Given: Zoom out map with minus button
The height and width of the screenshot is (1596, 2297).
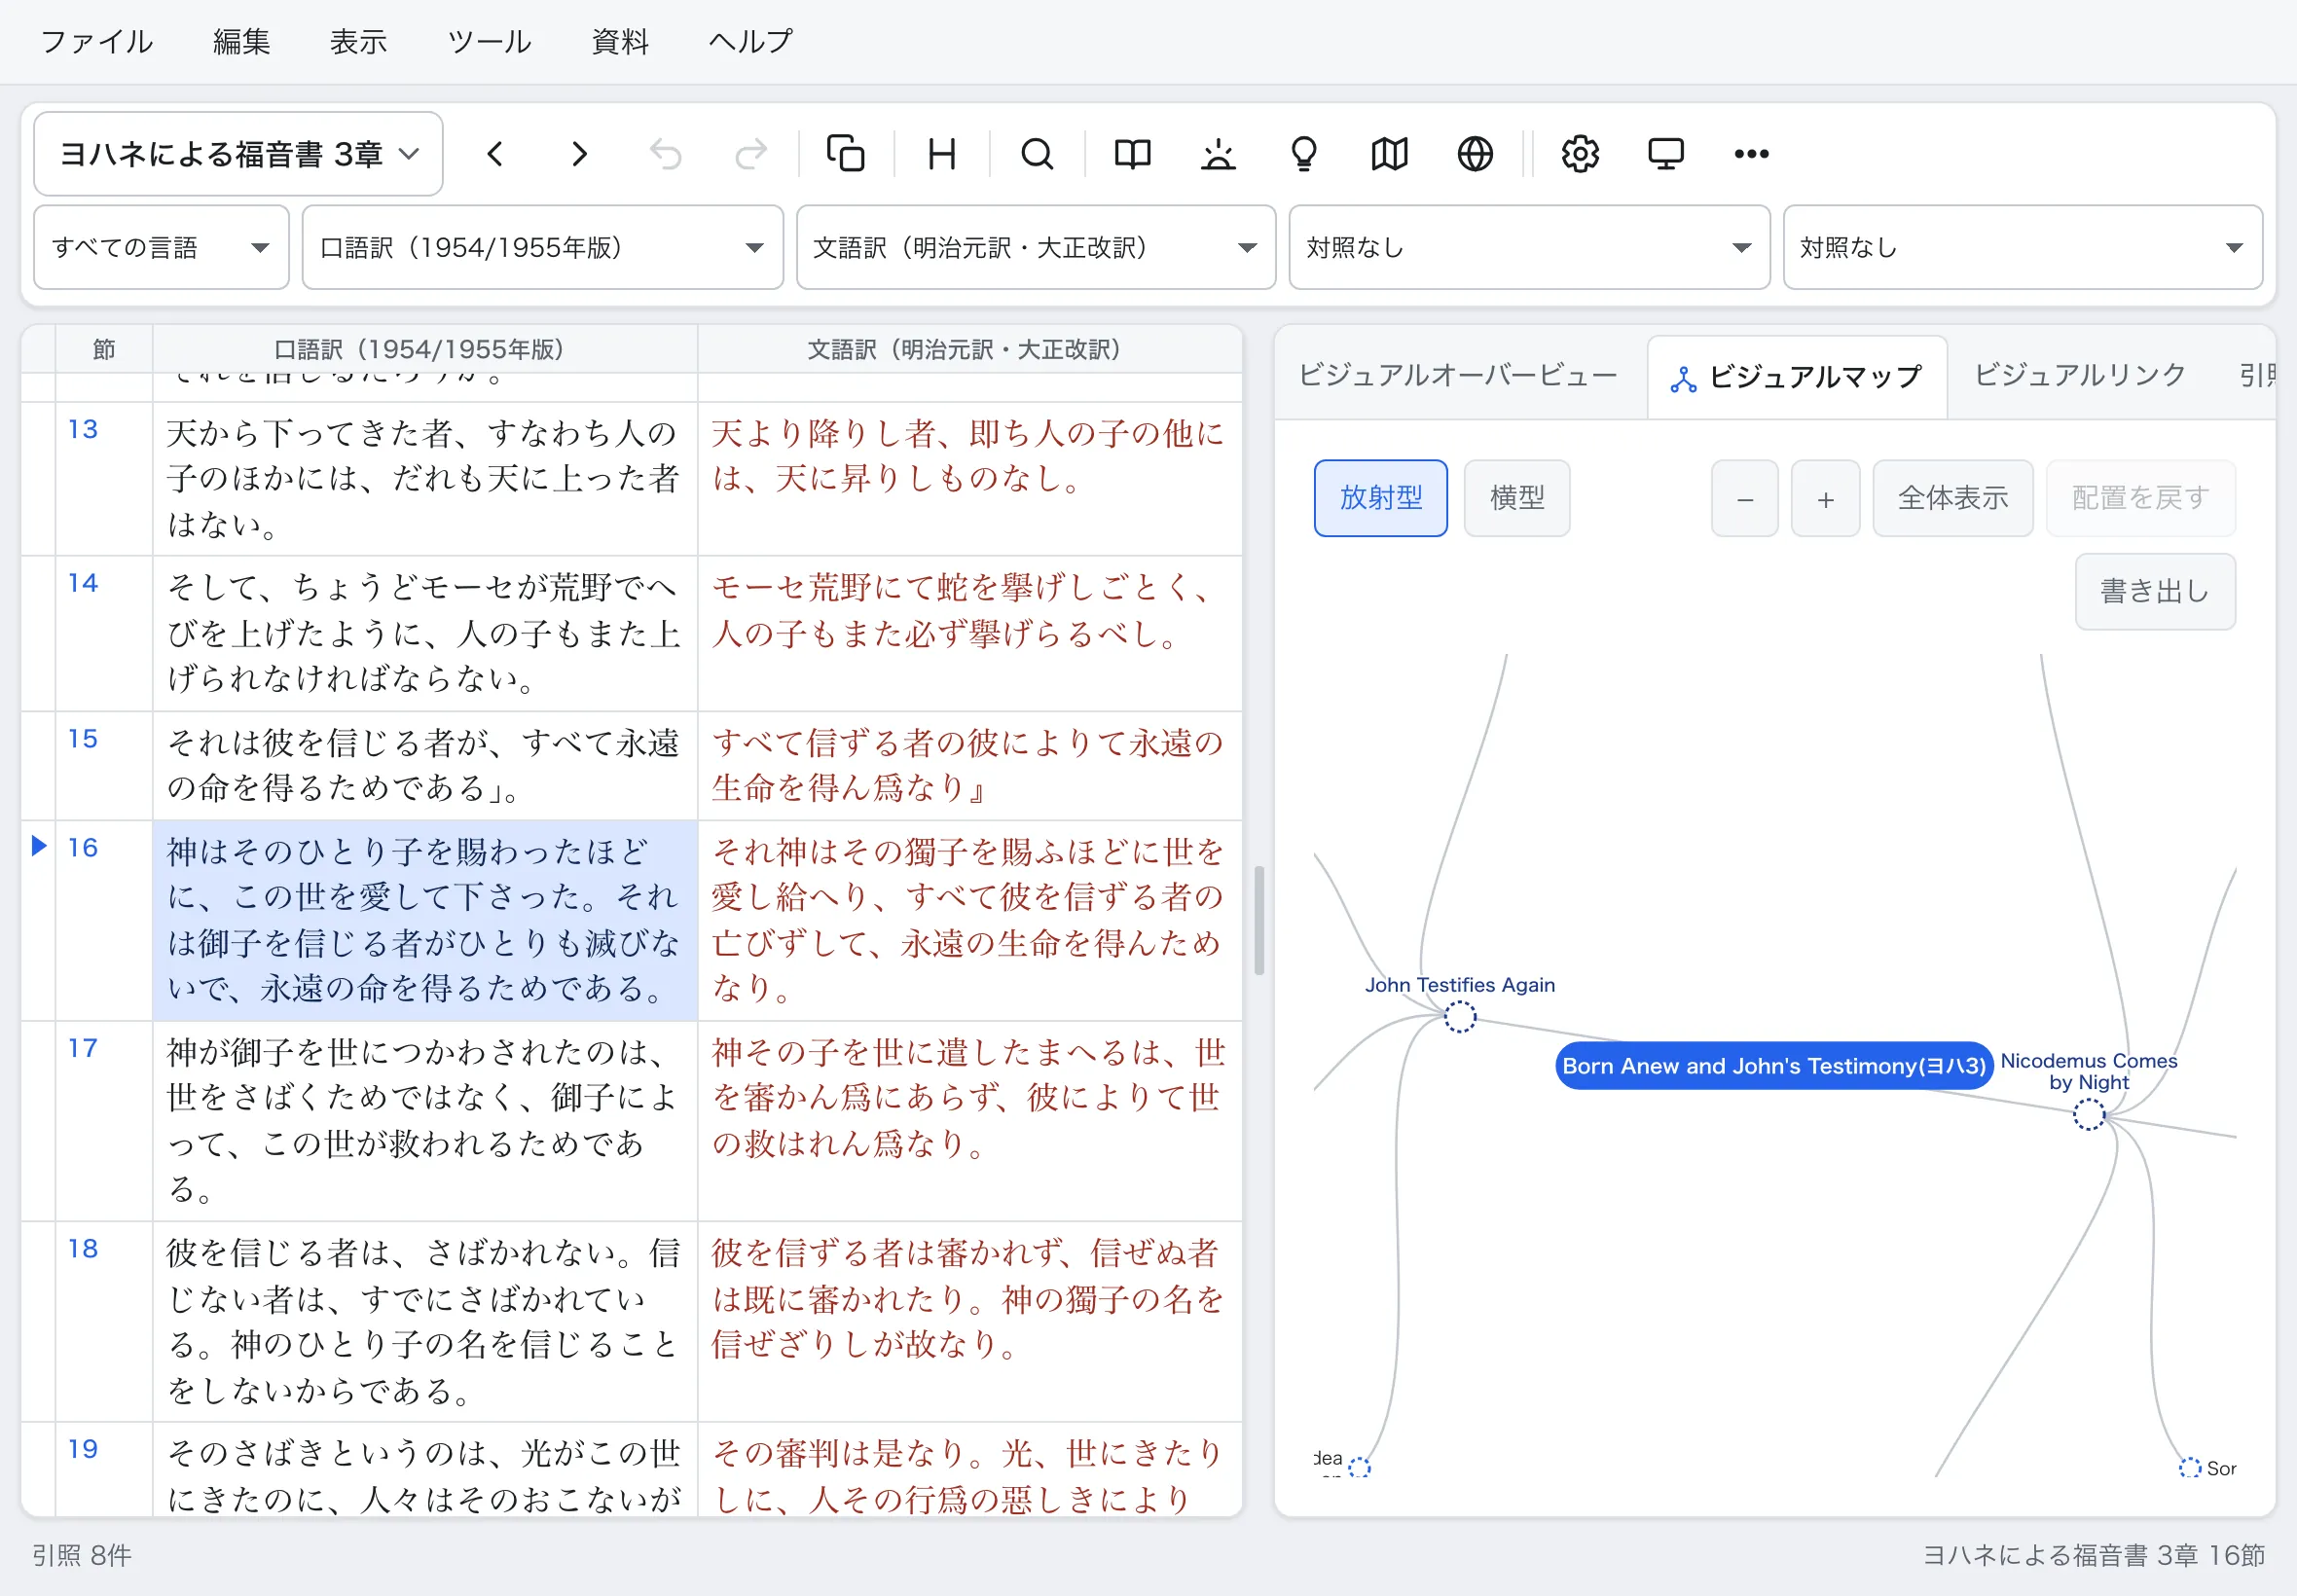Looking at the screenshot, I should [1745, 498].
